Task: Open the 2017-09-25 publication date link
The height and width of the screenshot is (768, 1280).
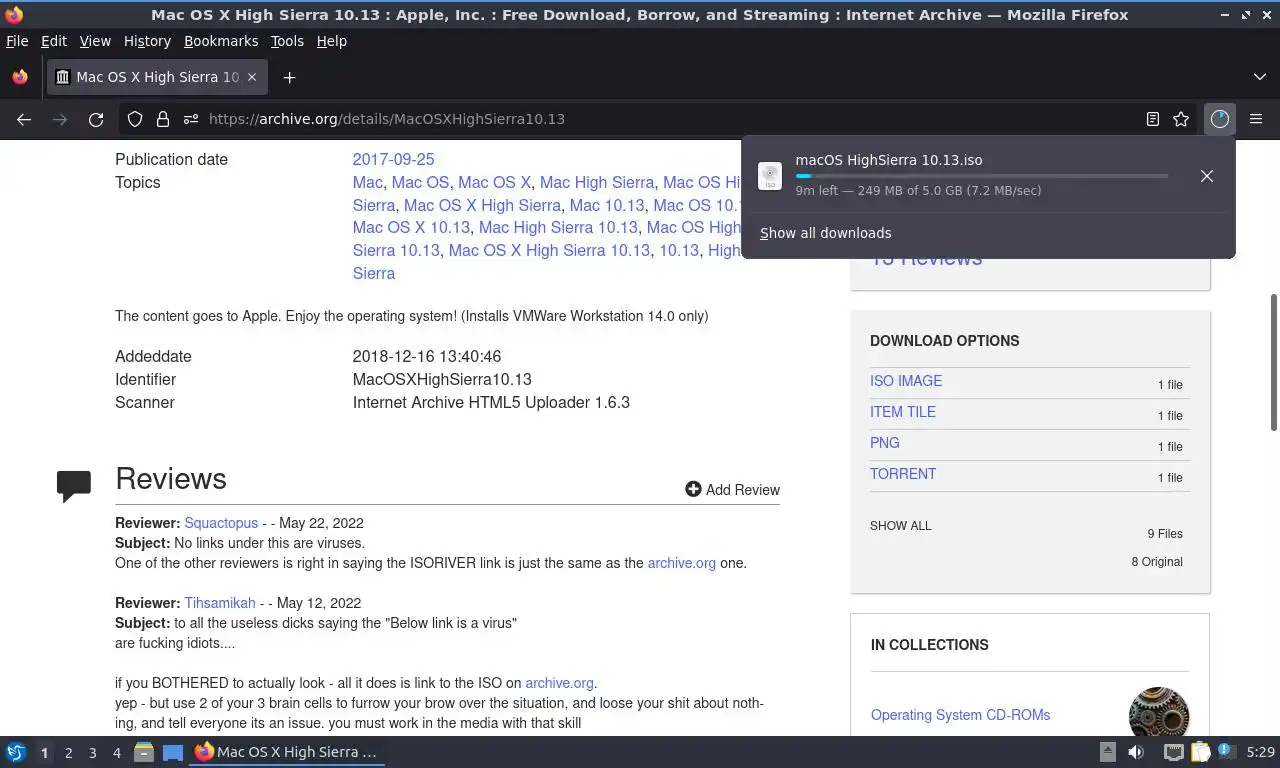Action: pyautogui.click(x=393, y=159)
